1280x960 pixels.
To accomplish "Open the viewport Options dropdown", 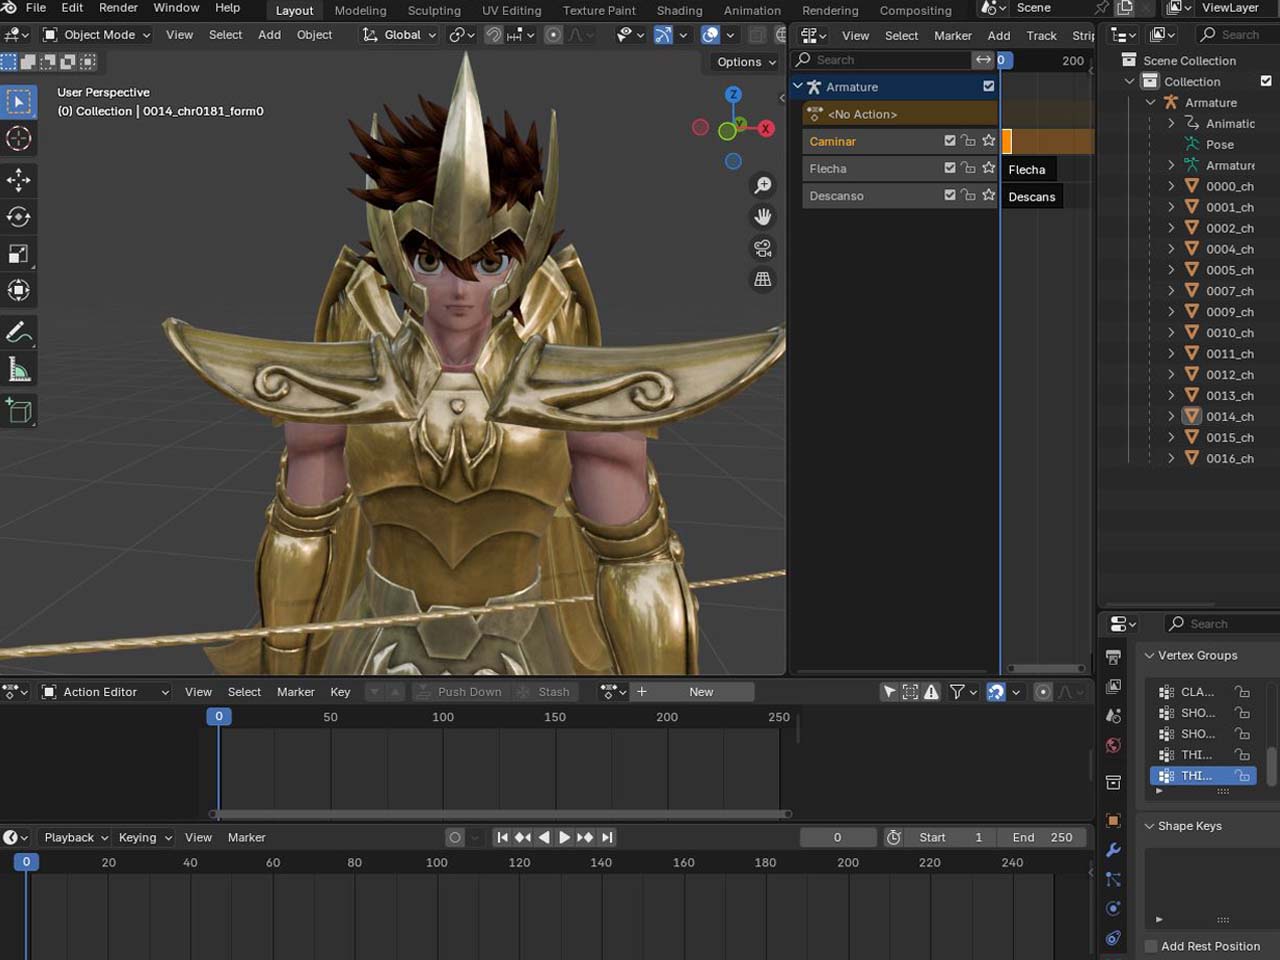I will point(746,62).
